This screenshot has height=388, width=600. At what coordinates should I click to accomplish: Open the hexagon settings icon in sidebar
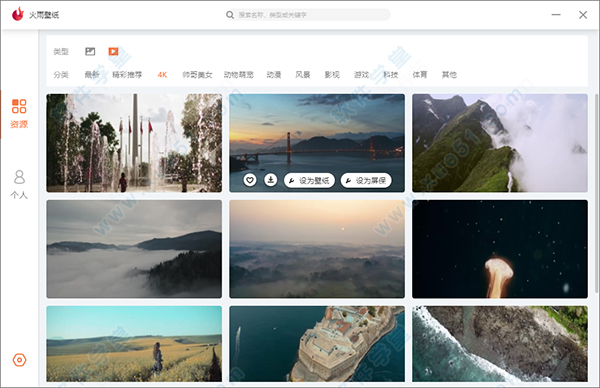(20, 360)
